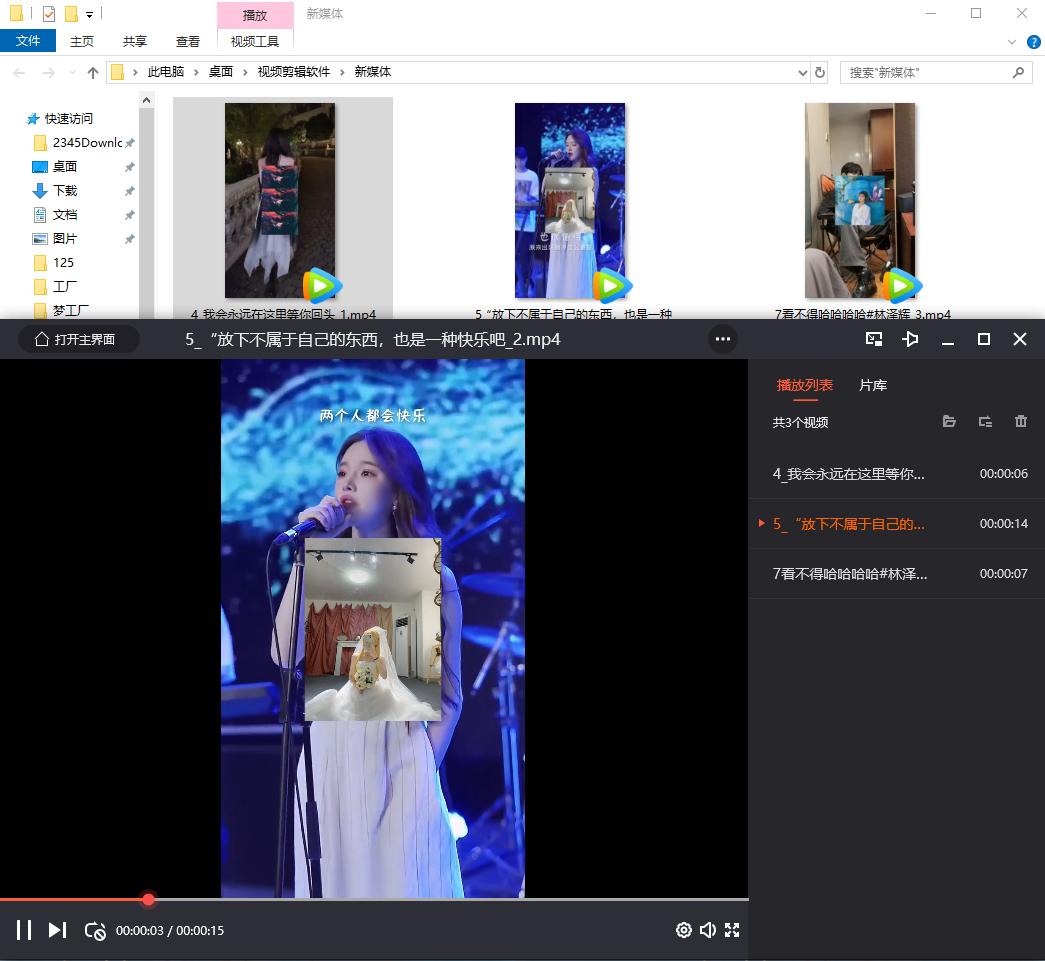Clear playlist with the trash icon
This screenshot has height=961, width=1045.
pos(1020,422)
